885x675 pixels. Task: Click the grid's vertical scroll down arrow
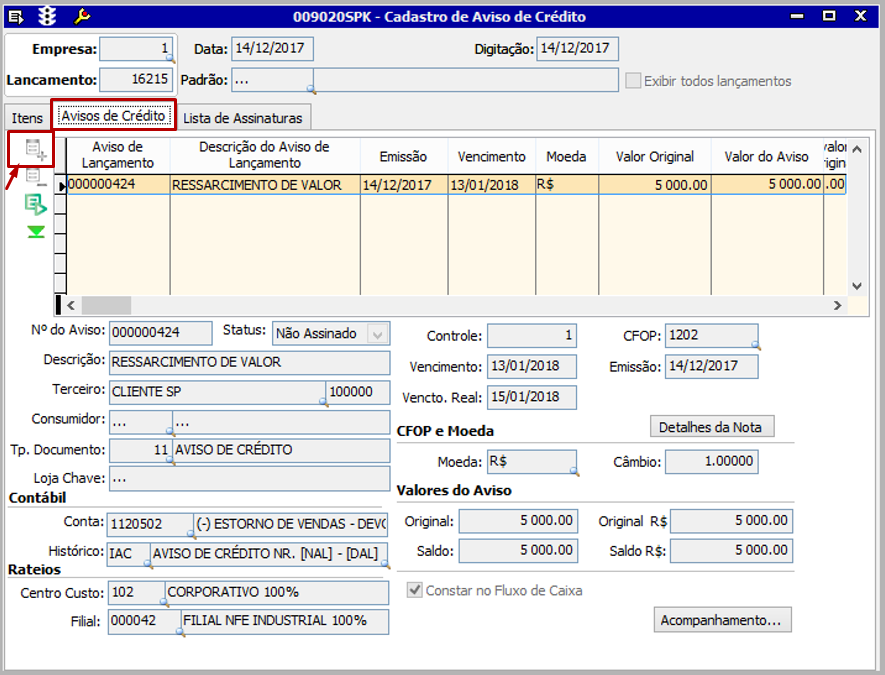click(856, 285)
